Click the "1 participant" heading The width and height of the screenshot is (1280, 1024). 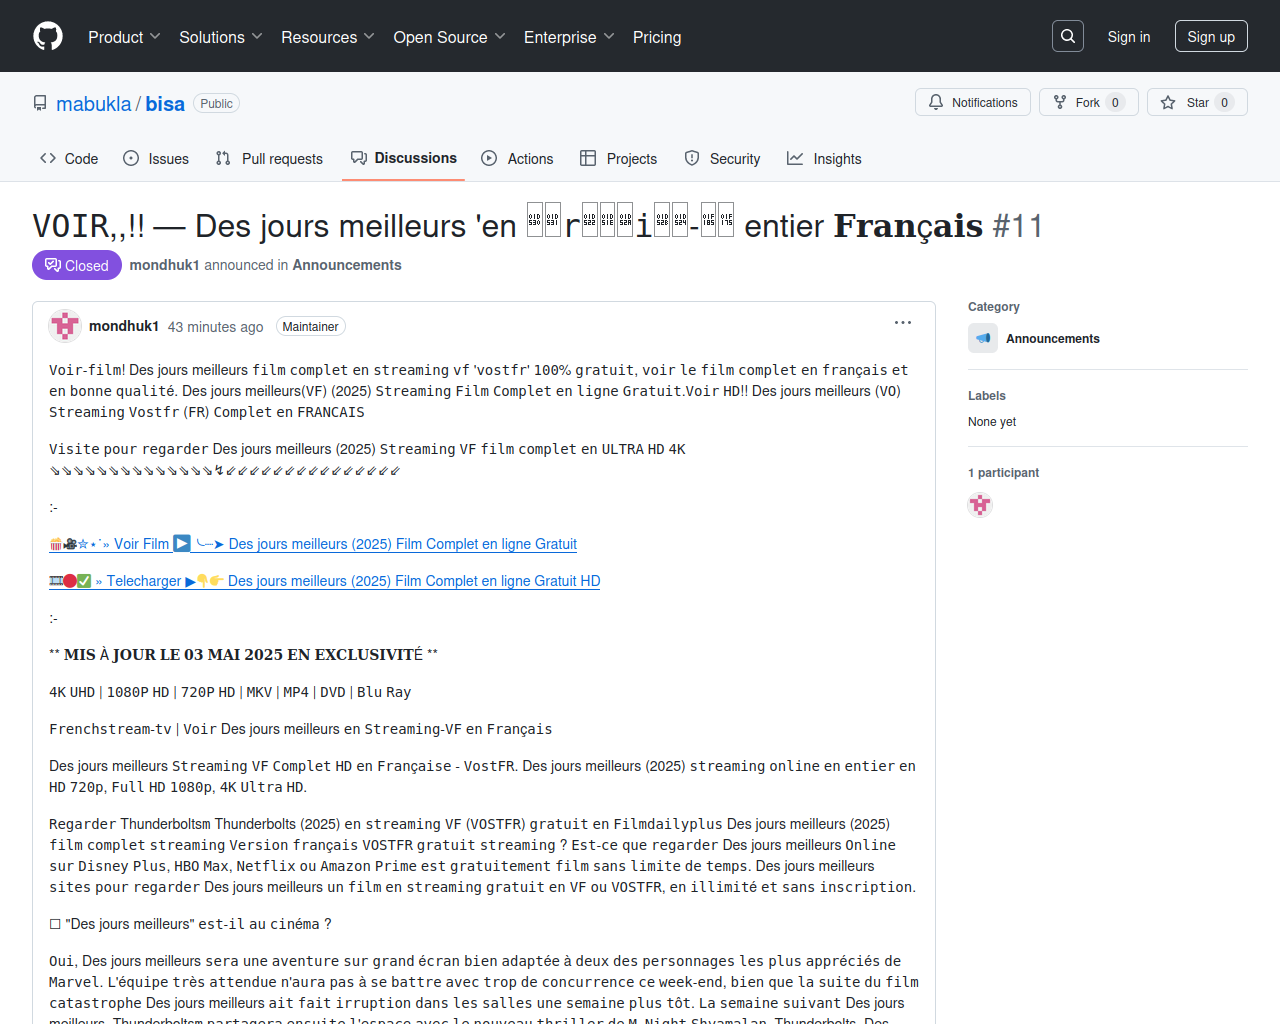tap(1003, 473)
